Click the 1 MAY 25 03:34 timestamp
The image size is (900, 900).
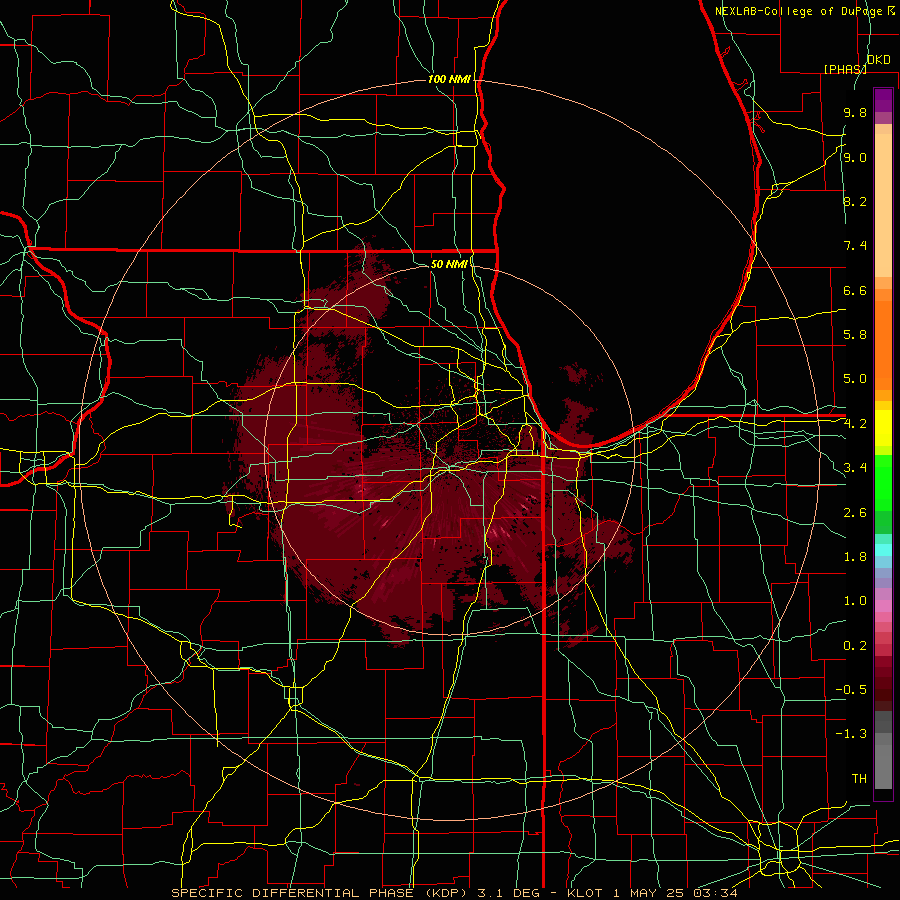click(x=675, y=893)
